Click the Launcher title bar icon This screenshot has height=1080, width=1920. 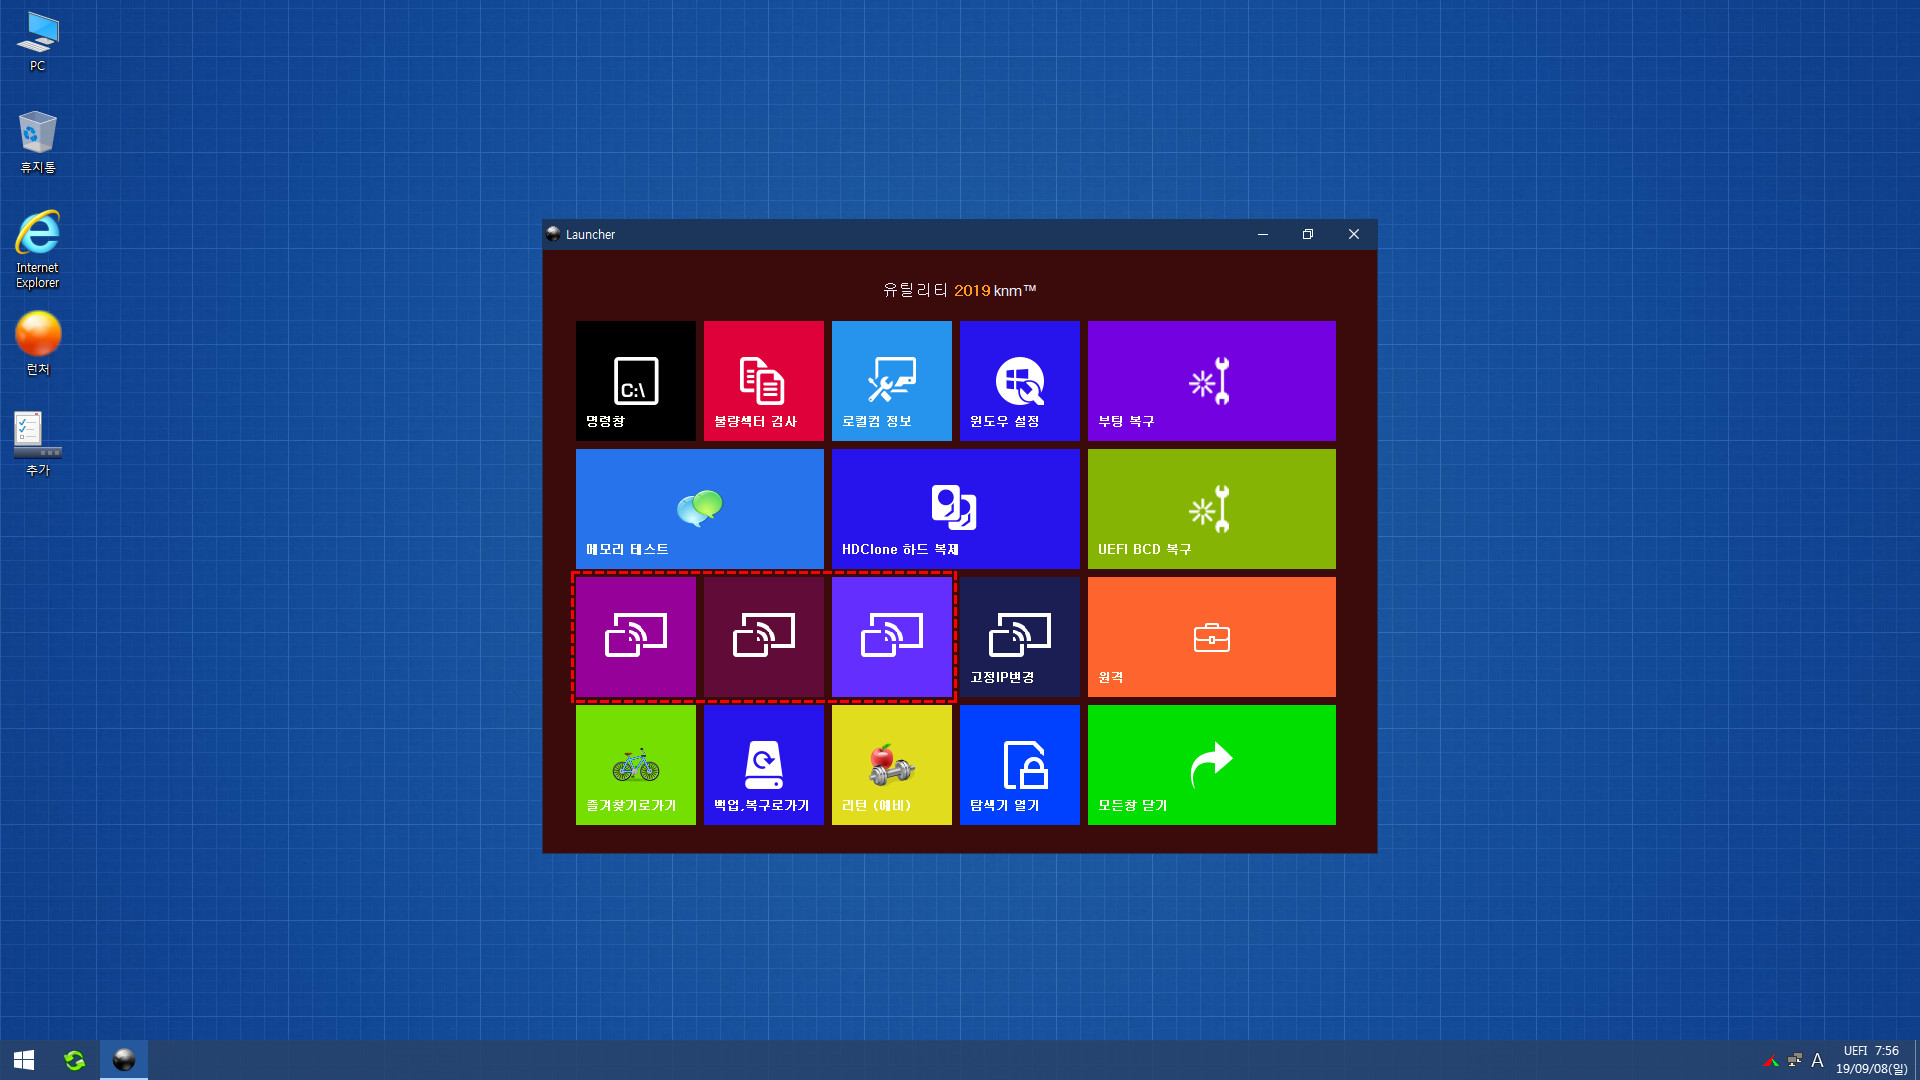tap(553, 234)
